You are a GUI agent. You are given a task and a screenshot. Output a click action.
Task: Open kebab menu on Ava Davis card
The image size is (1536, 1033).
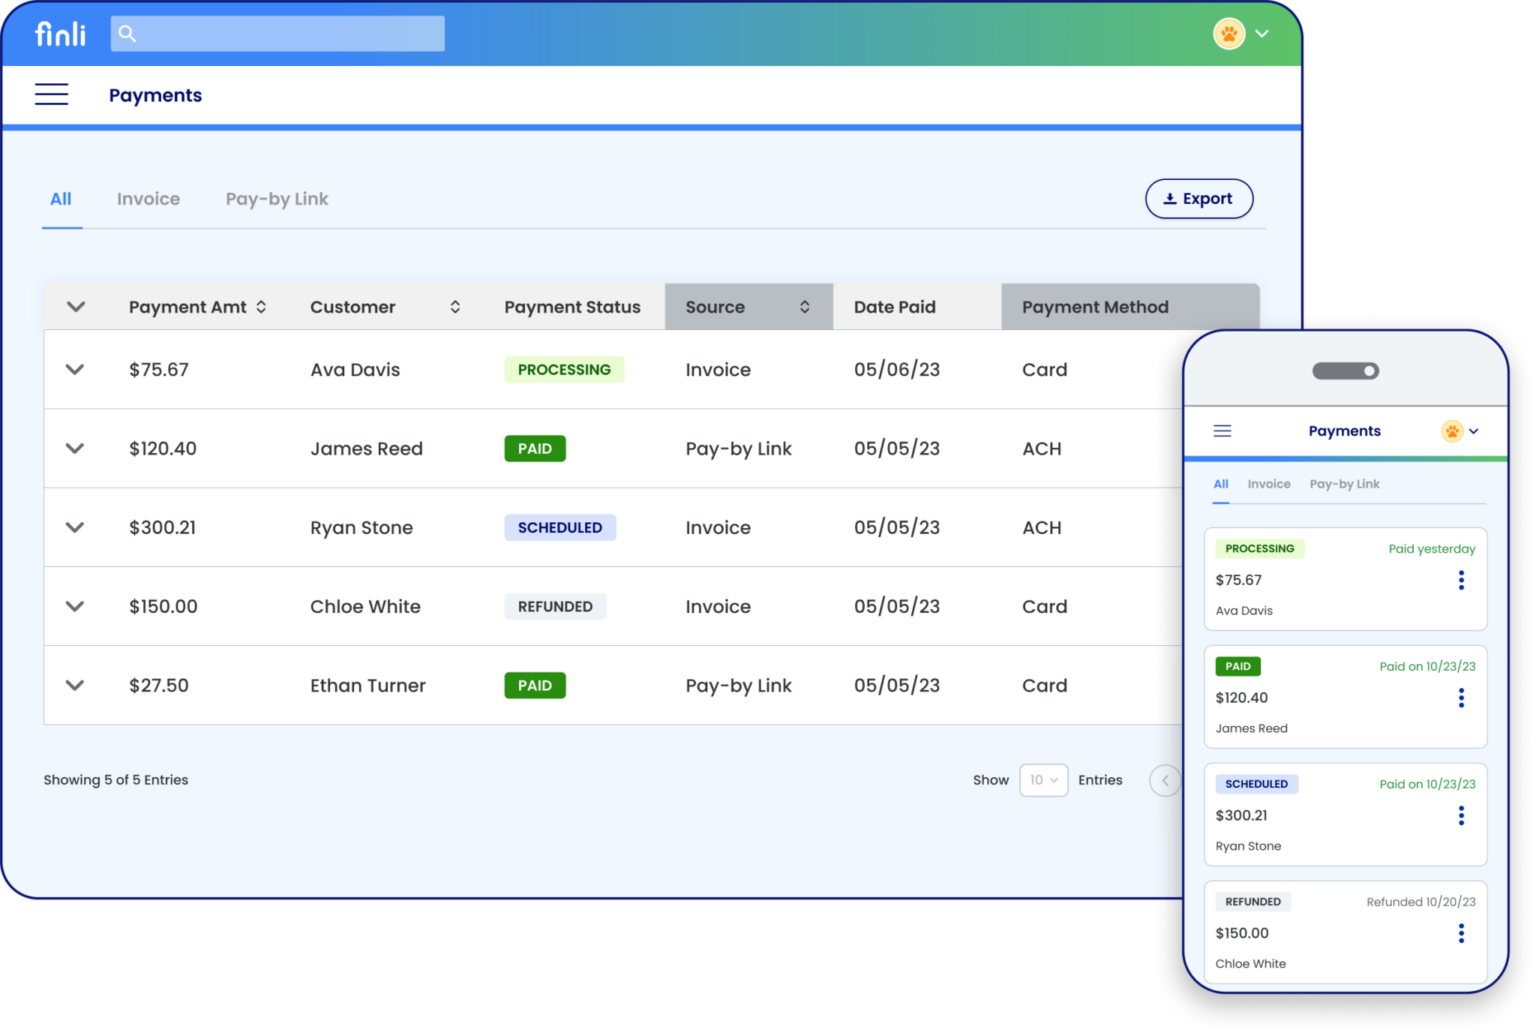(x=1461, y=579)
